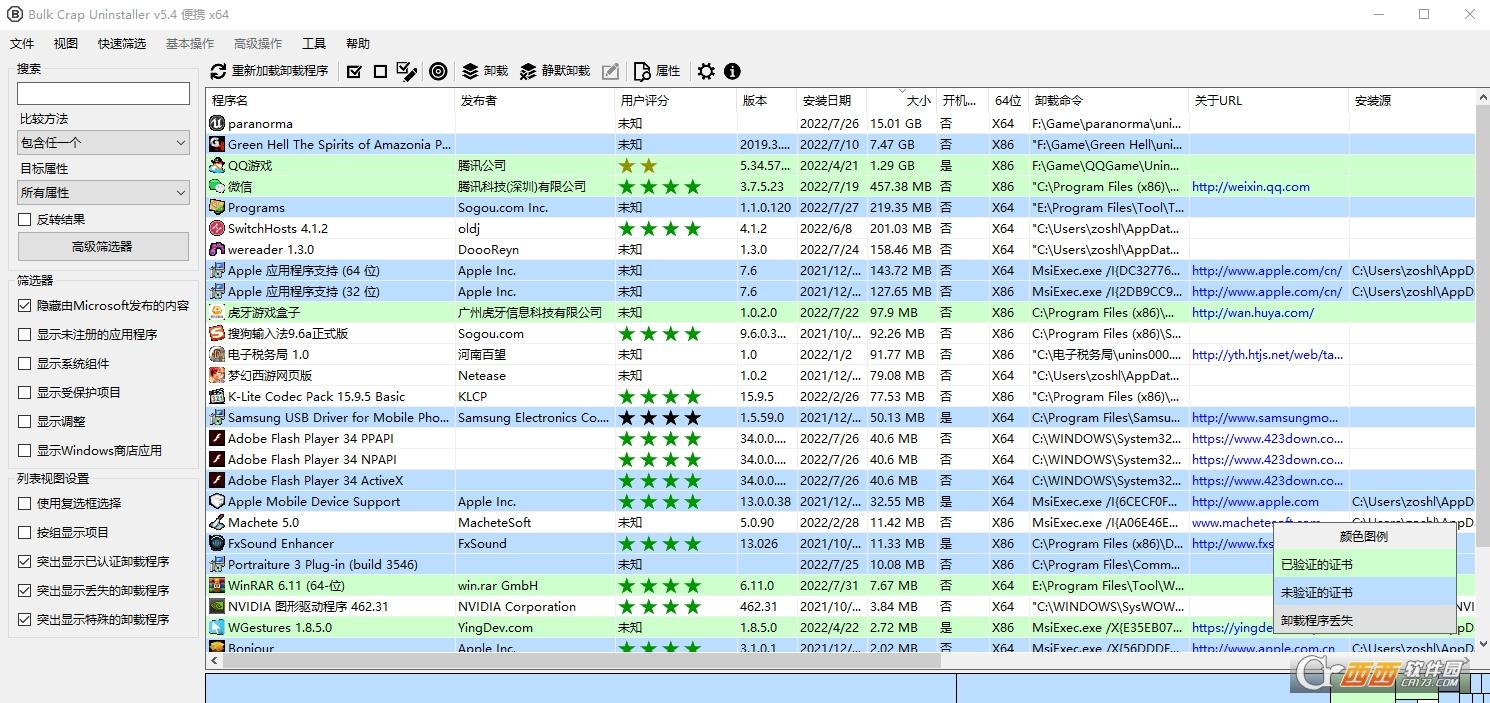This screenshot has height=703, width=1490.
Task: Enable 按组显示项目
Action: tap(25, 533)
